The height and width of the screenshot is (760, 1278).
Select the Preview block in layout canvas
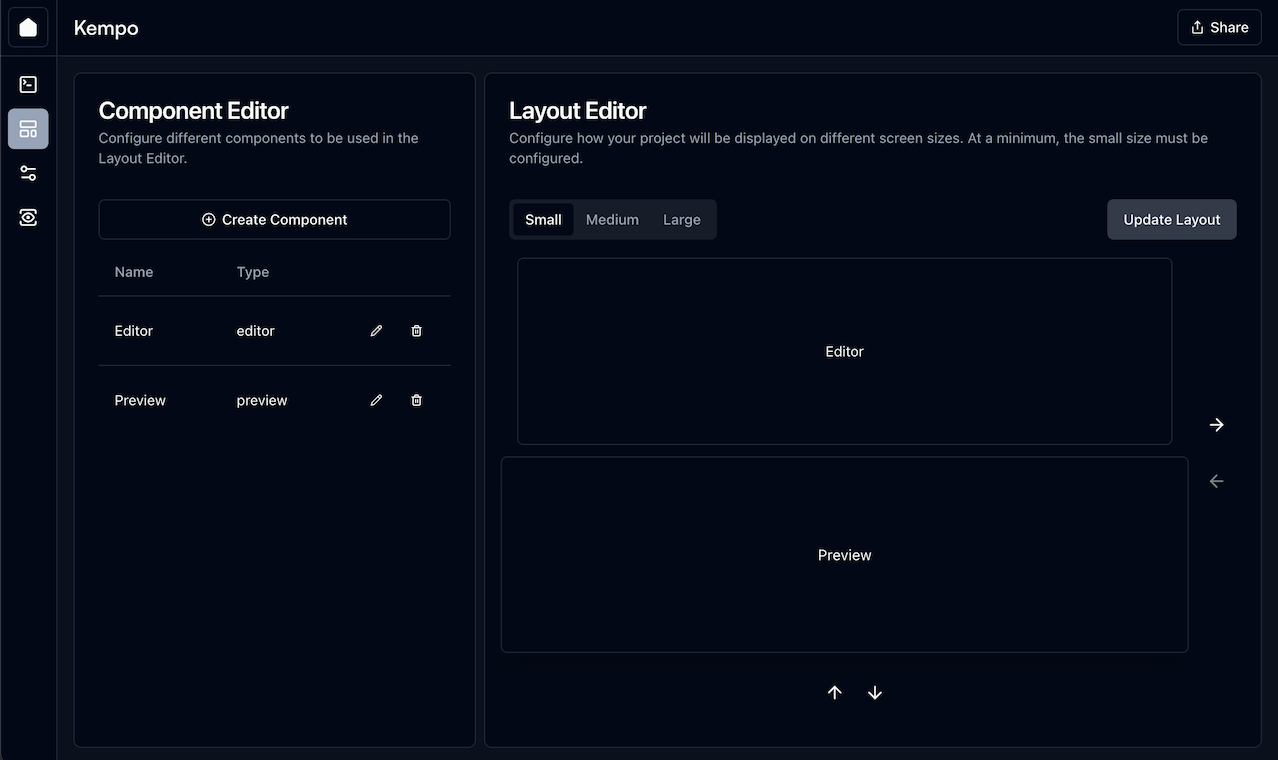point(844,555)
